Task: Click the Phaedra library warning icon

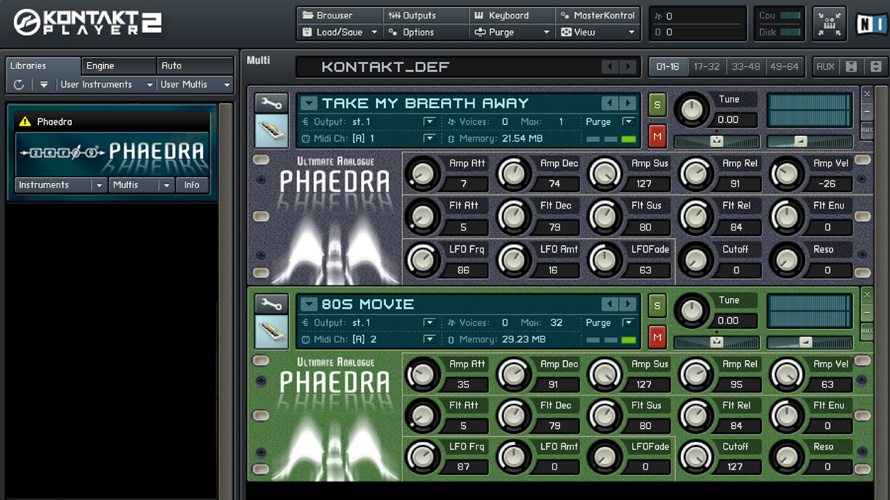Action: point(24,121)
